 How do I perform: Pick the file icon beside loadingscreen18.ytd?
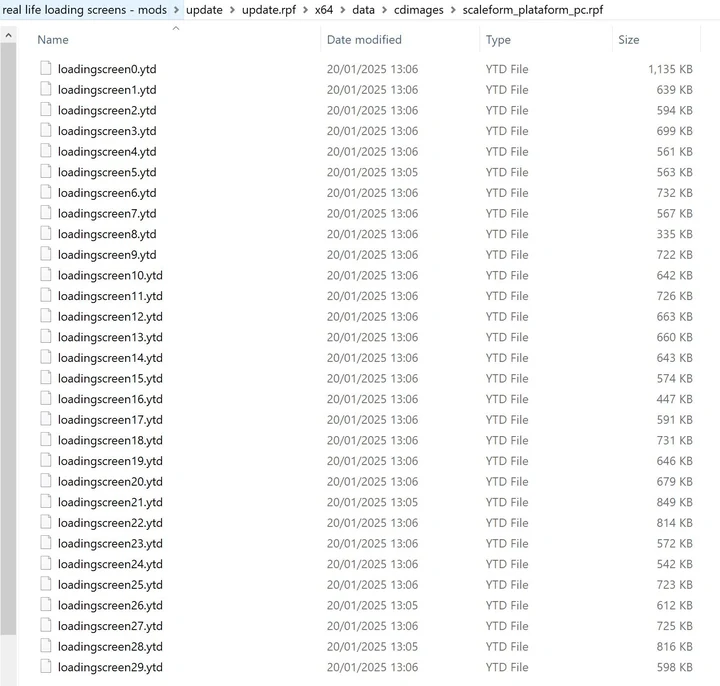45,440
